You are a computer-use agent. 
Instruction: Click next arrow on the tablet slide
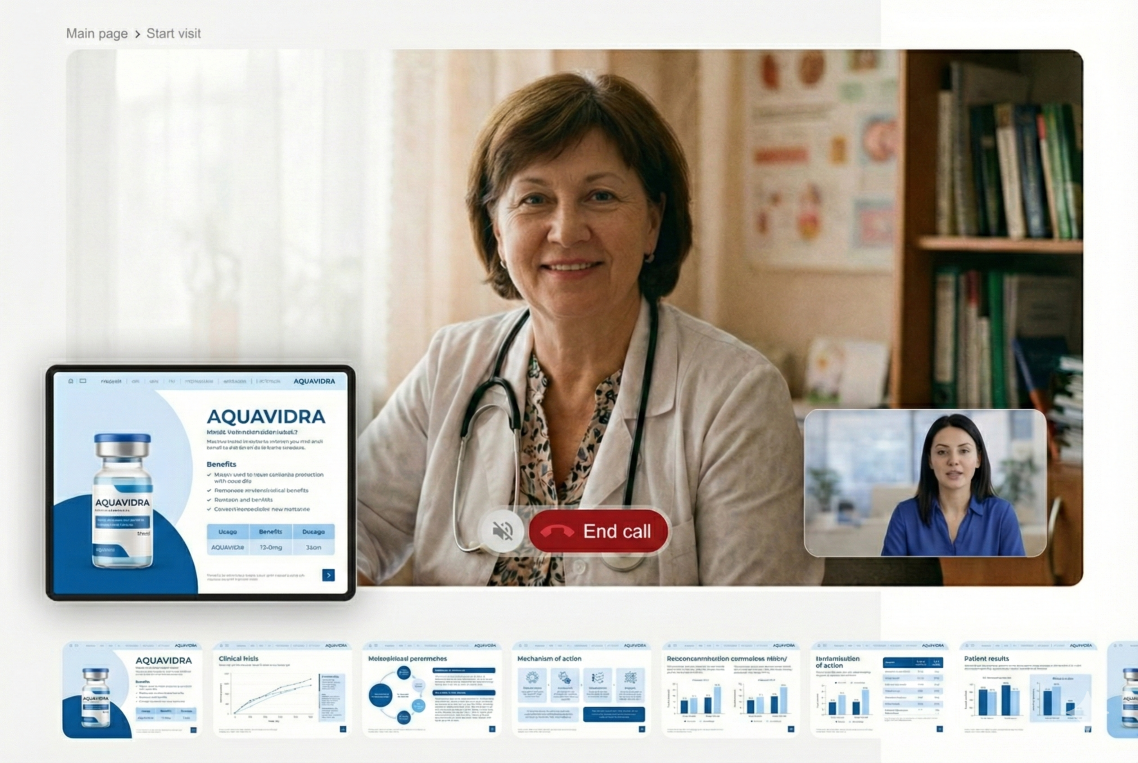pos(328,575)
